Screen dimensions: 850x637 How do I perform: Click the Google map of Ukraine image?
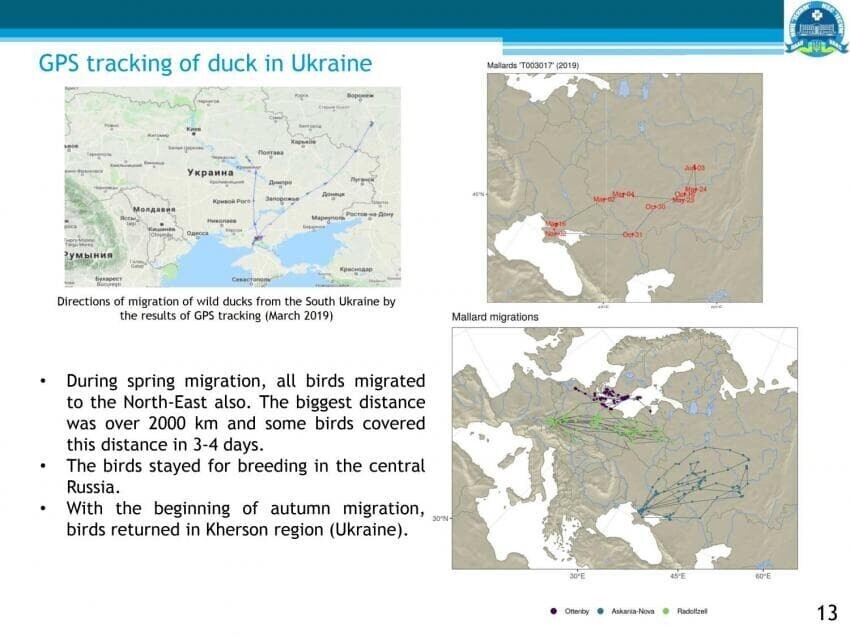tap(233, 186)
